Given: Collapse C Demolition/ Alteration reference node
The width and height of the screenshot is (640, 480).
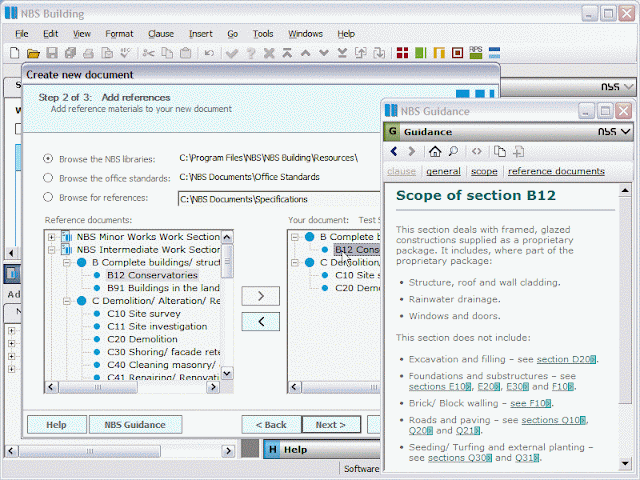Looking at the screenshot, I should [67, 301].
